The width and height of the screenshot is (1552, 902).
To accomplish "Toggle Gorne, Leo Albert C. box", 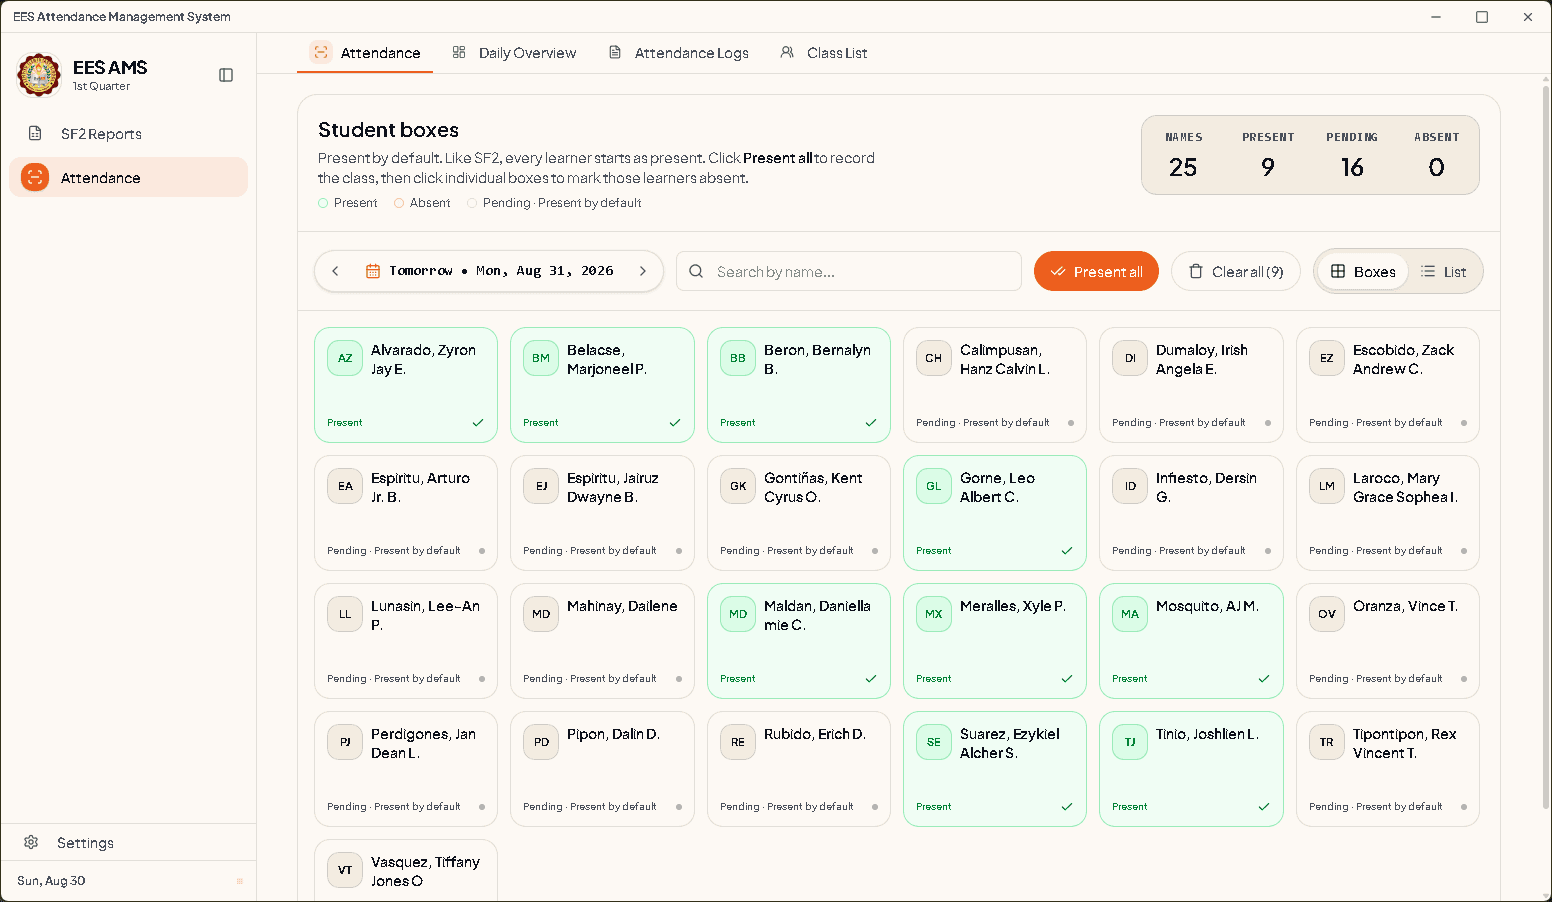I will (995, 513).
